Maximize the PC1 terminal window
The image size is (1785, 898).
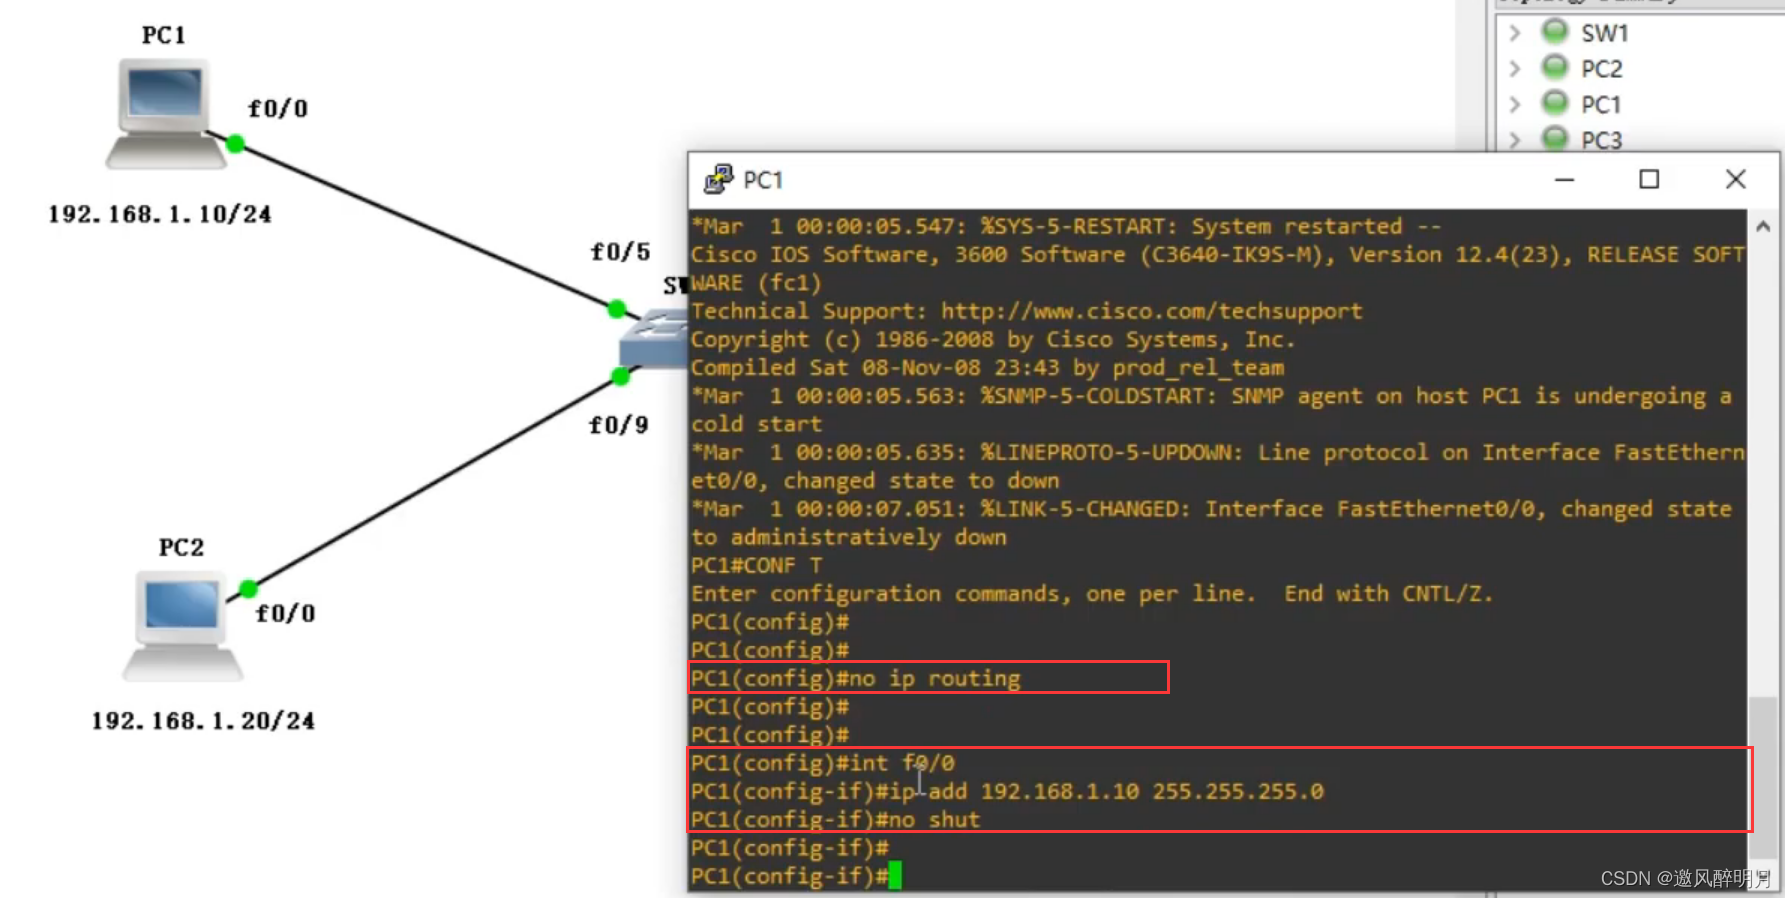tap(1649, 179)
